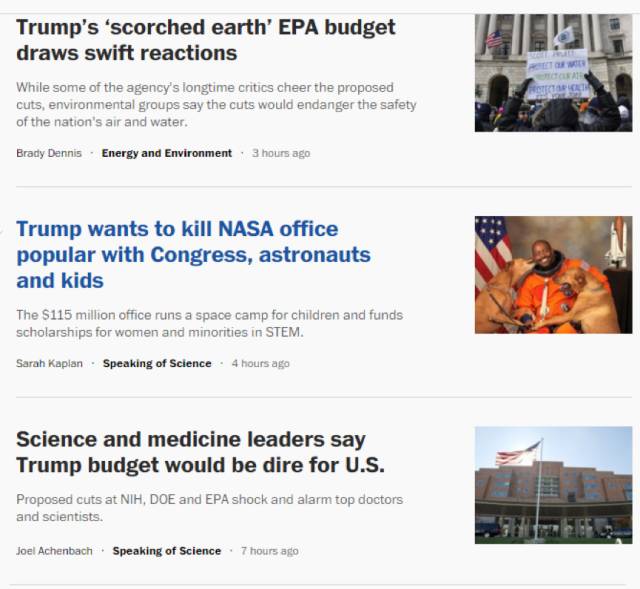This screenshot has height=589, width=640.
Task: Click the EPA protest photo thumbnail
Action: 553,73
